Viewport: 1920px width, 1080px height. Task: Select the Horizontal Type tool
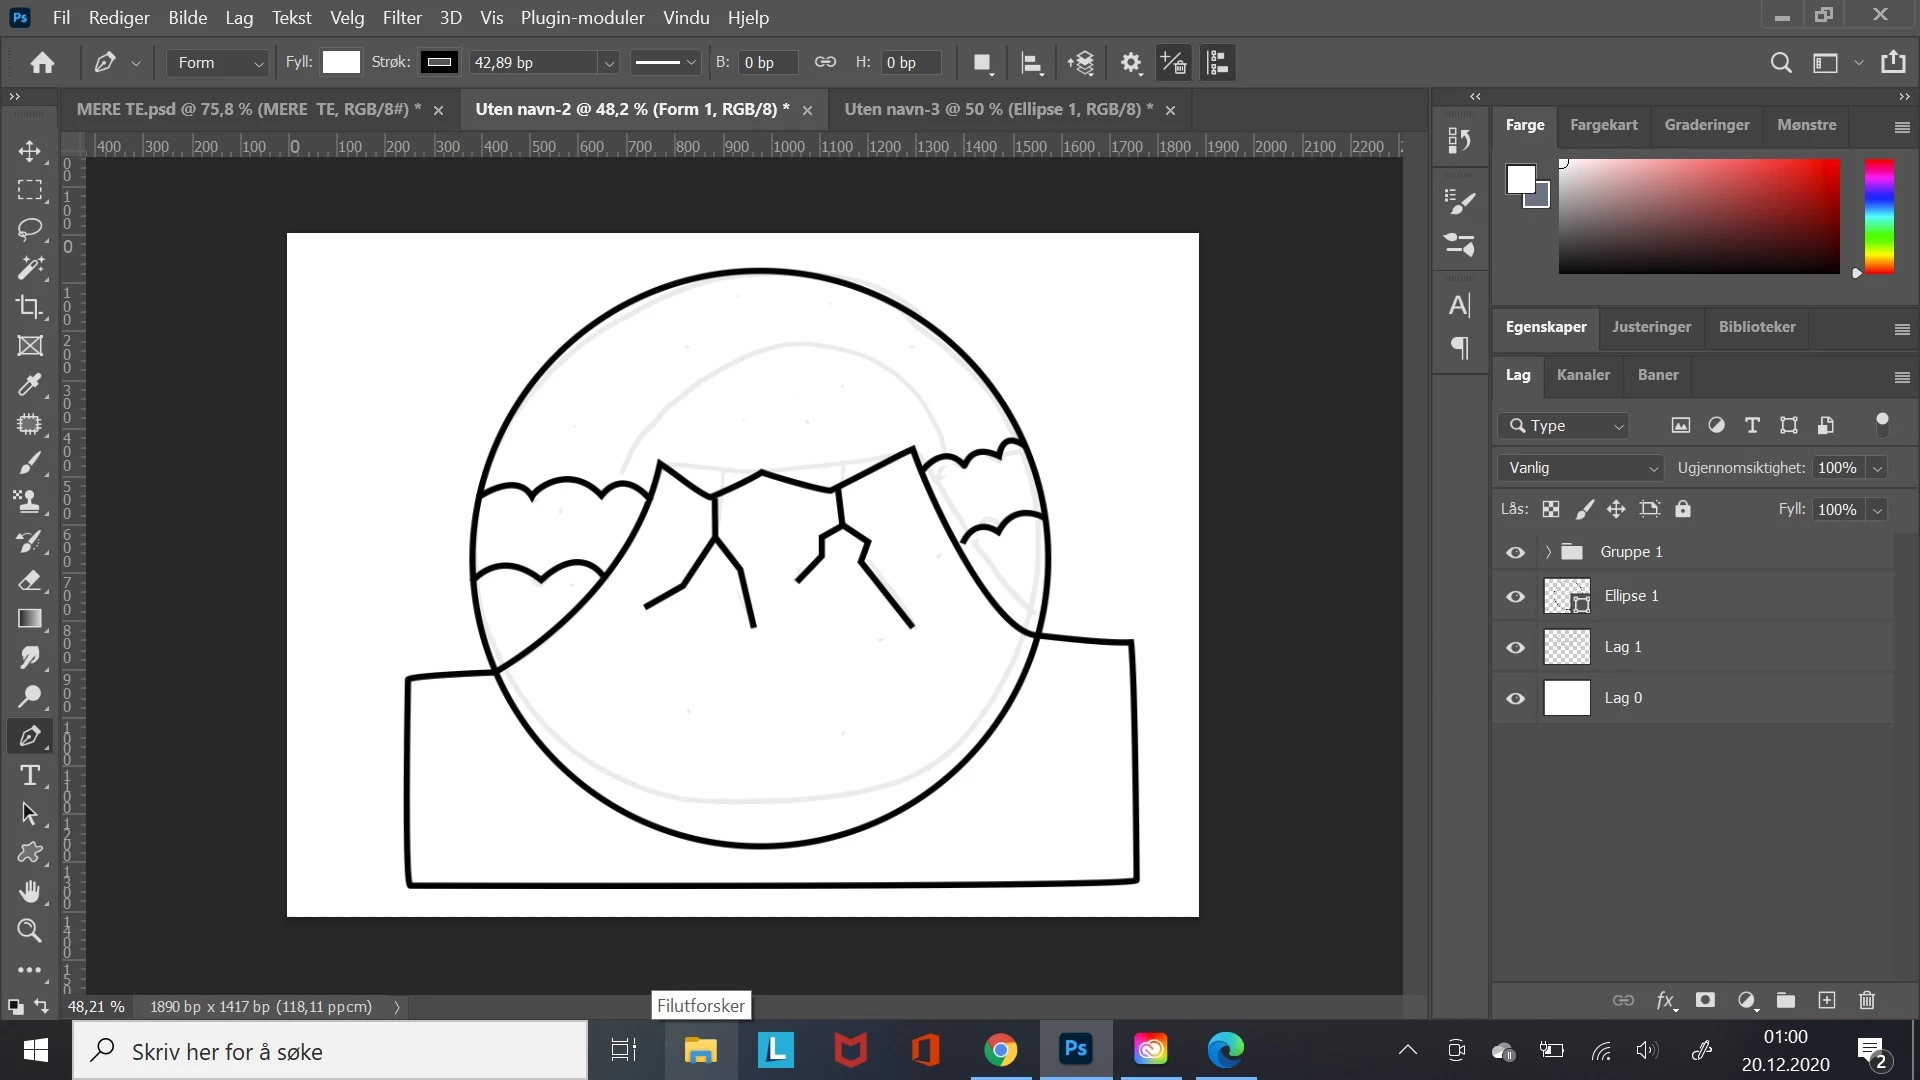30,775
